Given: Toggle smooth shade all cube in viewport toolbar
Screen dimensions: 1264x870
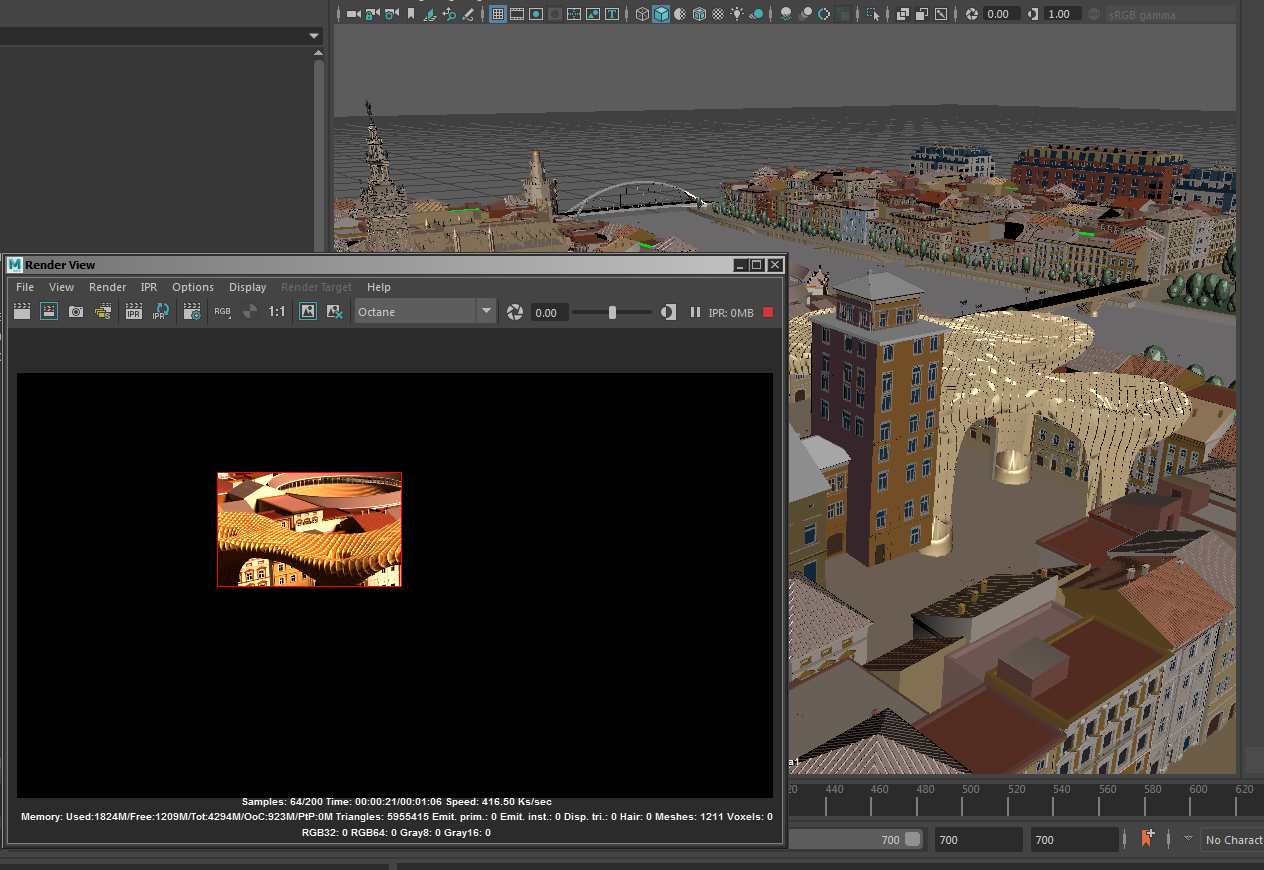Looking at the screenshot, I should pyautogui.click(x=661, y=14).
